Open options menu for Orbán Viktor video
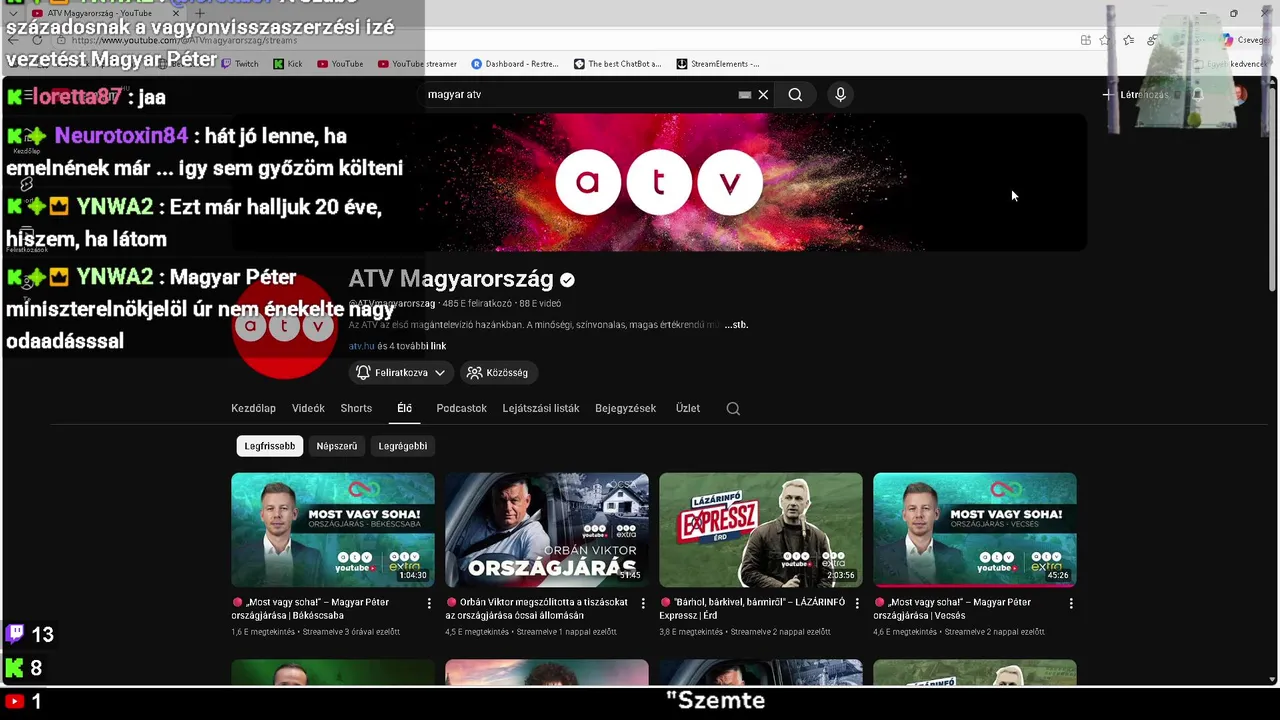The height and width of the screenshot is (720, 1280). (643, 603)
